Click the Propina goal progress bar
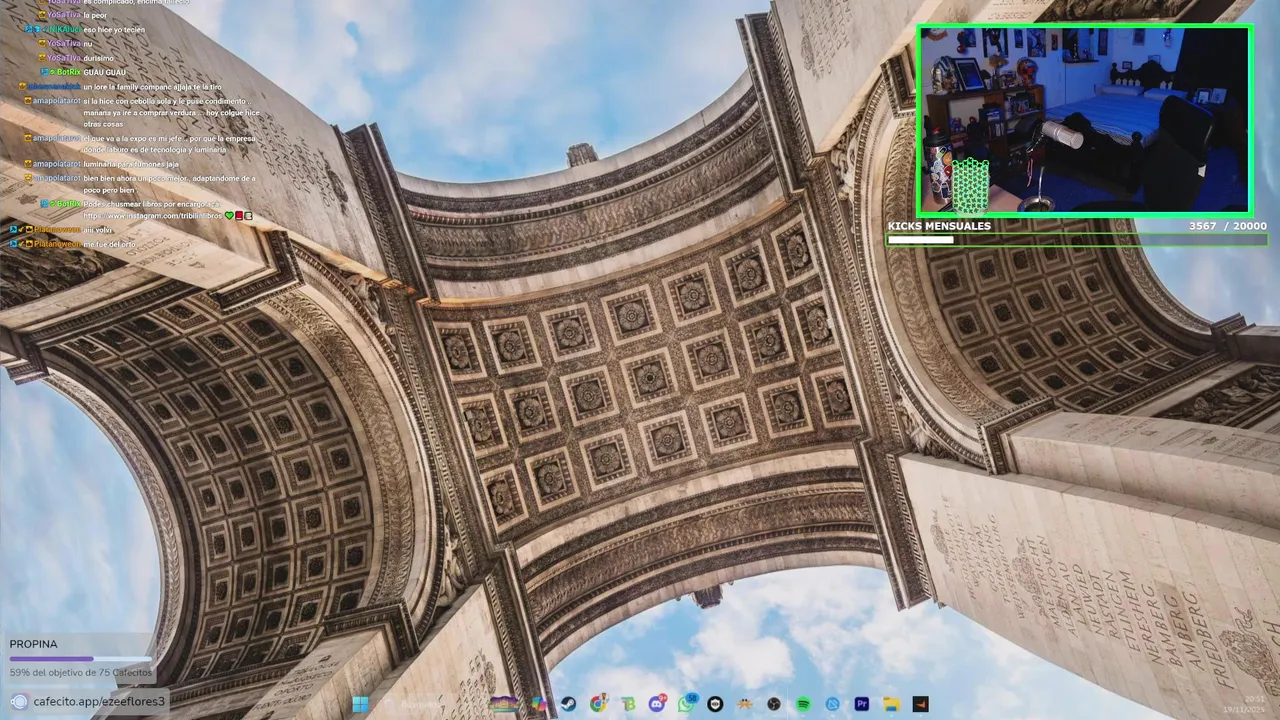 tap(81, 659)
